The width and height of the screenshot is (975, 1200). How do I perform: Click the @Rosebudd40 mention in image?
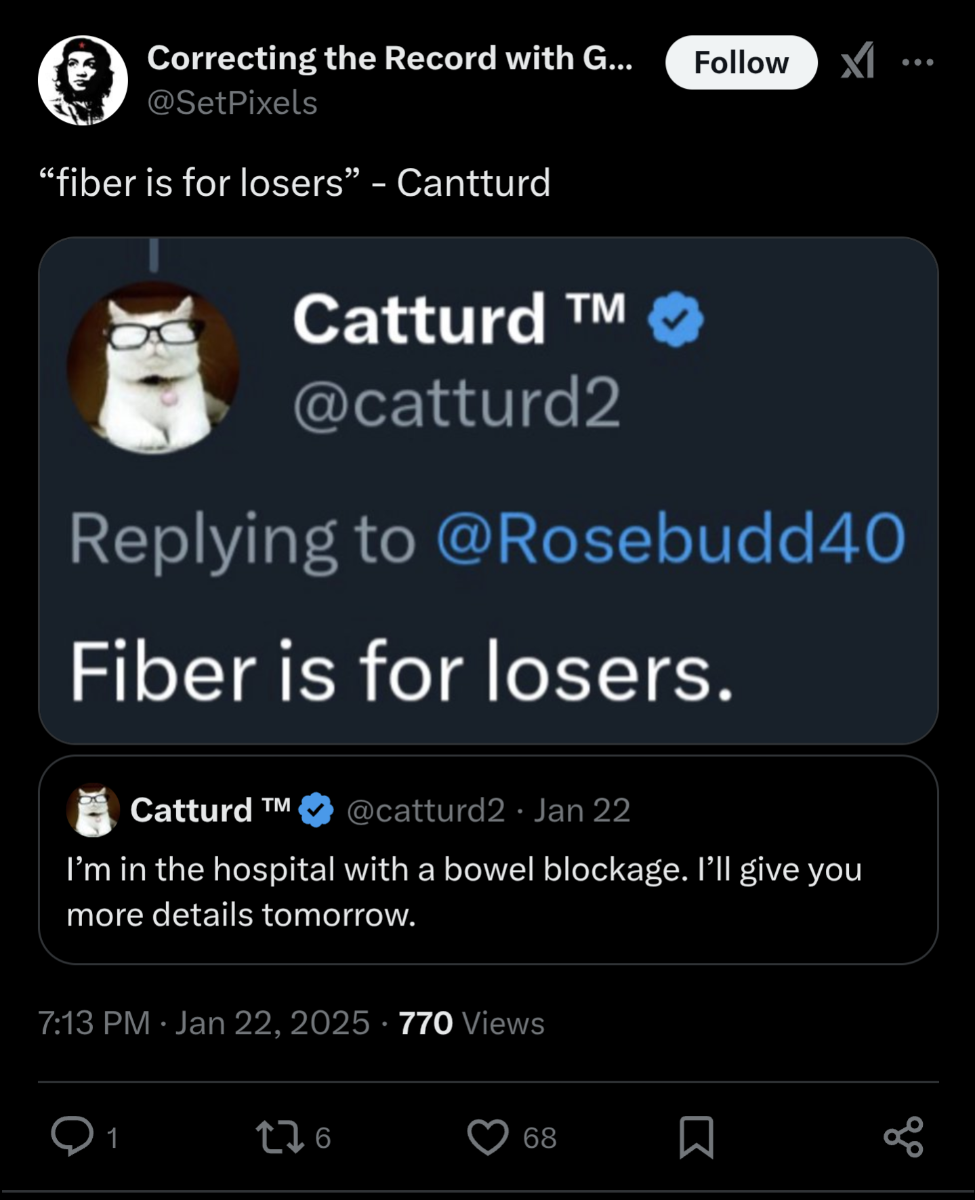[670, 540]
